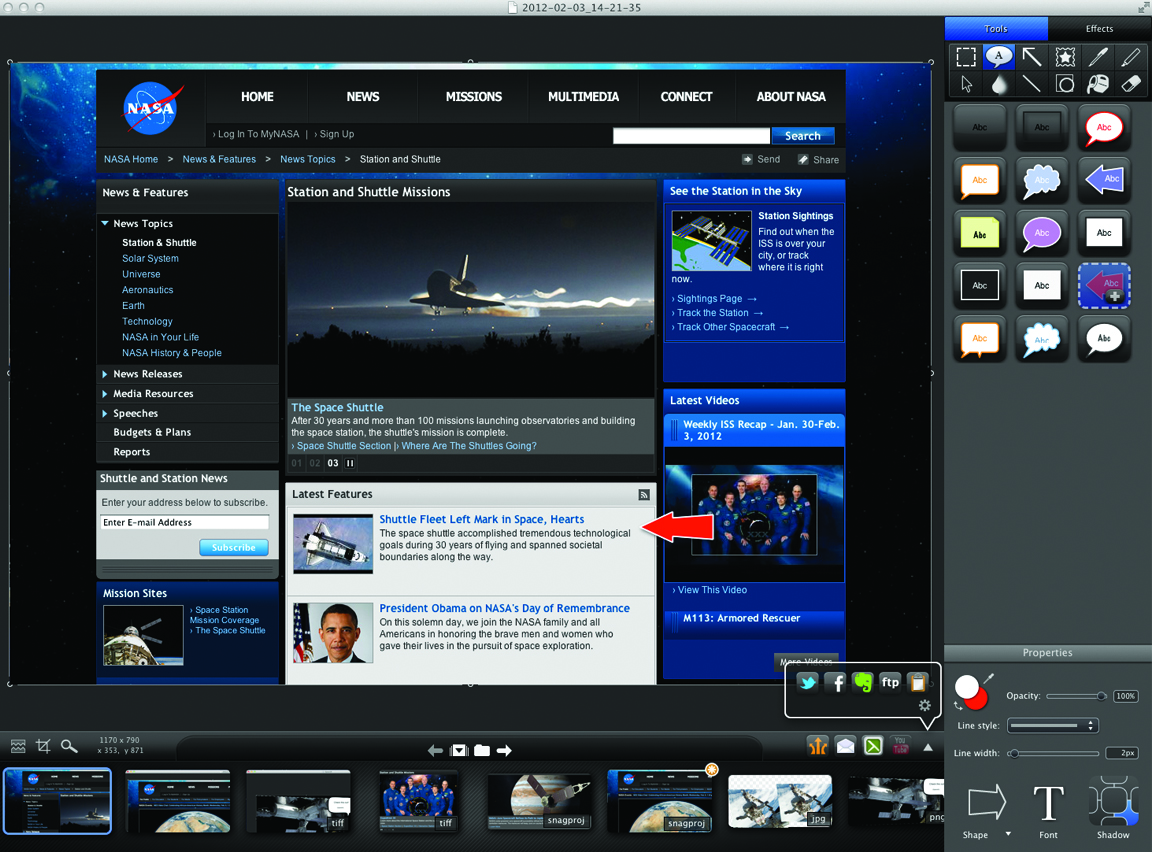Swap fill and outline colors arrow
The width and height of the screenshot is (1152, 852).
point(958,706)
